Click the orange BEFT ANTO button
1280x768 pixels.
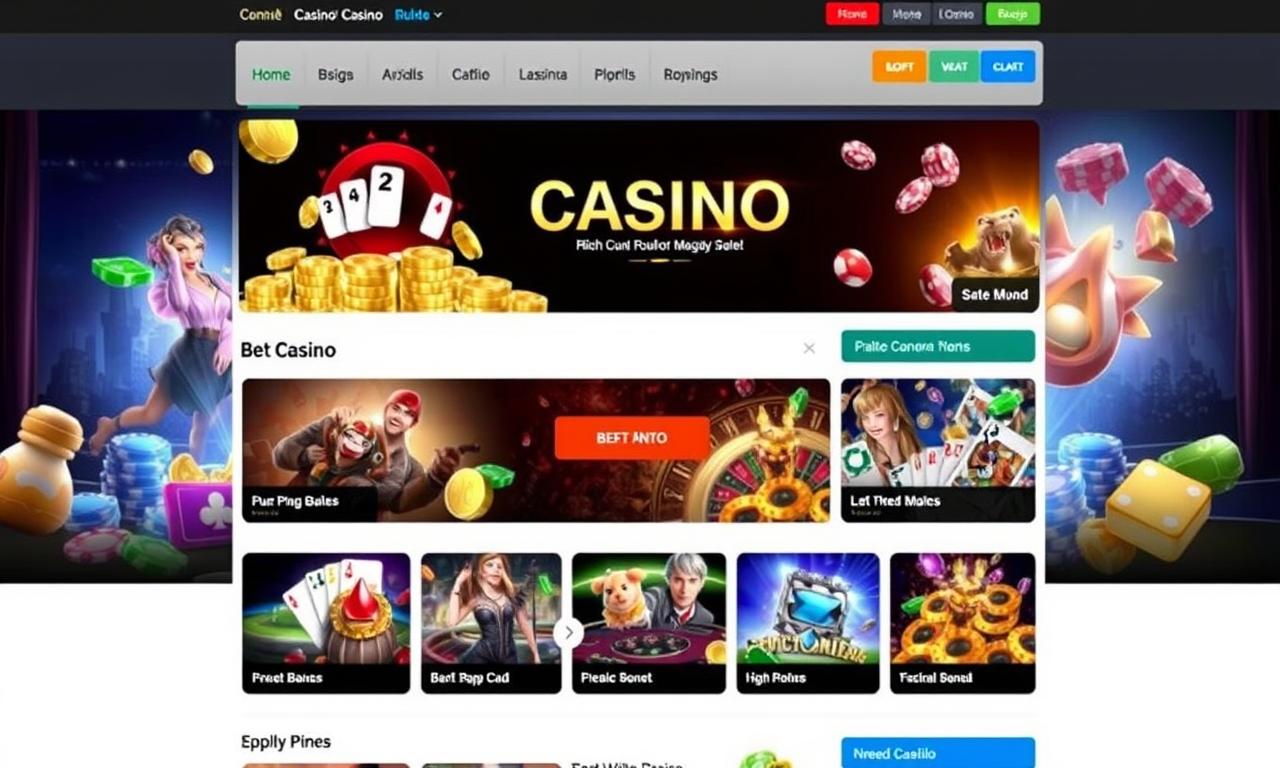[632, 438]
